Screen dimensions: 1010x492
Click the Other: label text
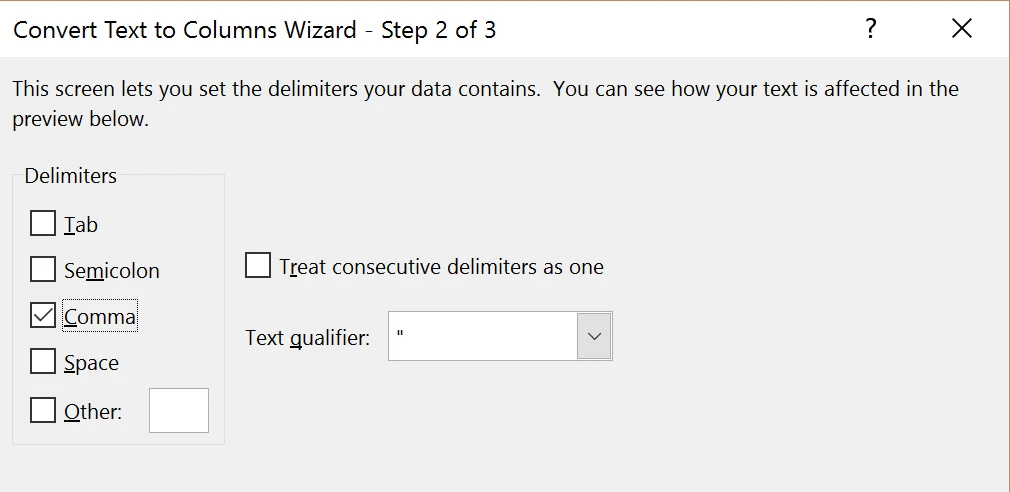pyautogui.click(x=93, y=412)
